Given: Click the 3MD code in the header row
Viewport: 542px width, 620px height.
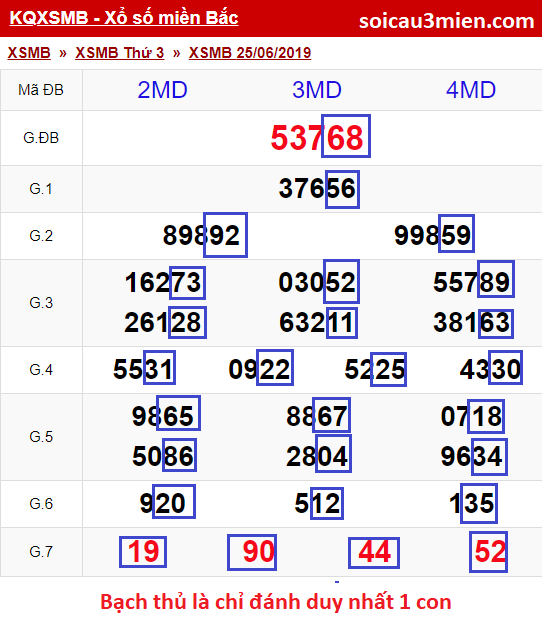Looking at the screenshot, I should tap(317, 90).
